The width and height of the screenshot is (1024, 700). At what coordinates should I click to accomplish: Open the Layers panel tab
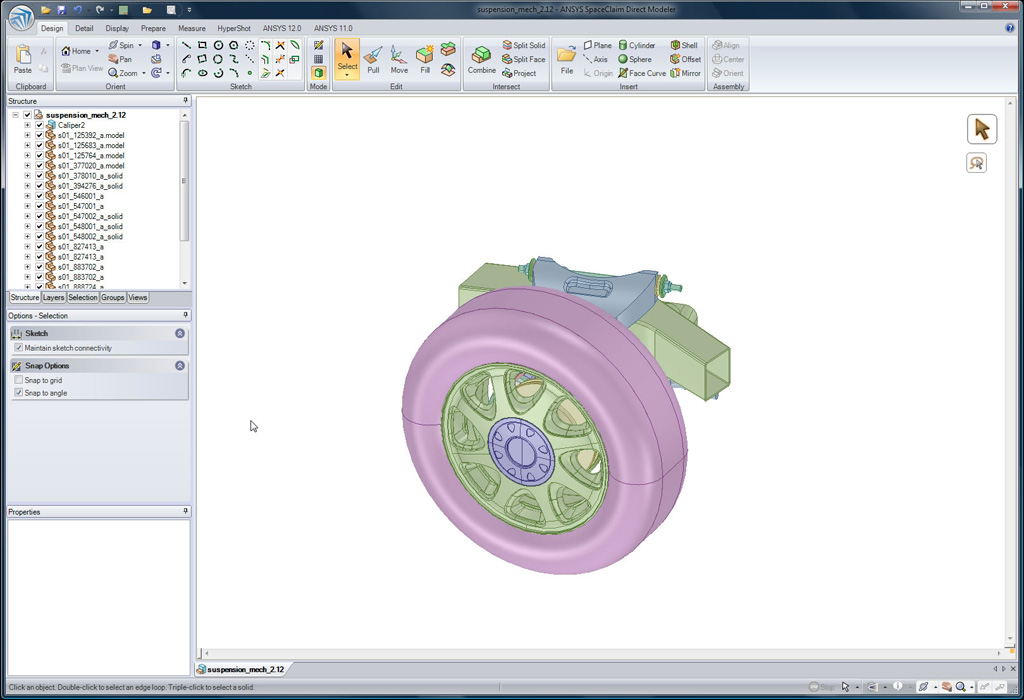(x=53, y=298)
